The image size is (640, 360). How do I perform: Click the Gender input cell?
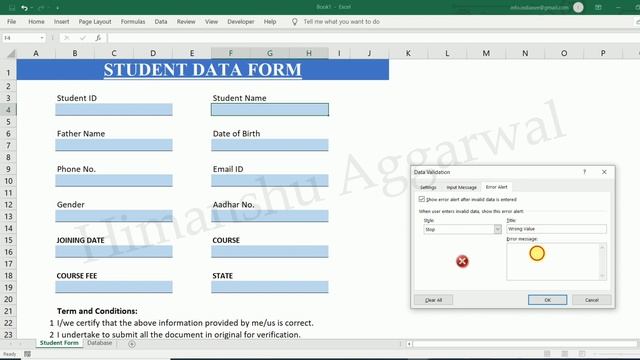(x=114, y=216)
